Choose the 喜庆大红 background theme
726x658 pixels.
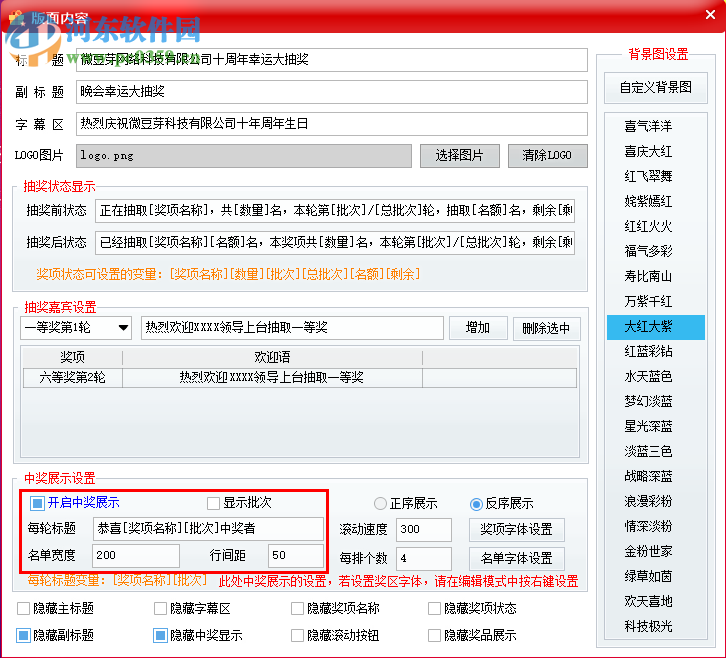(656, 151)
